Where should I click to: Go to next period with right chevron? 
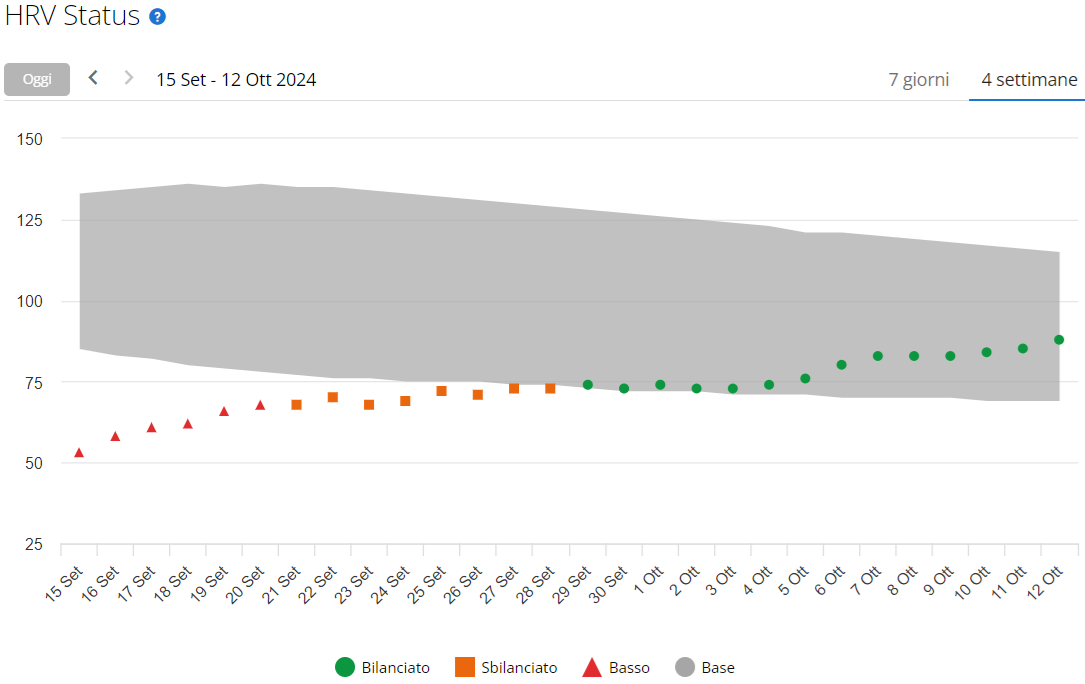[x=129, y=78]
